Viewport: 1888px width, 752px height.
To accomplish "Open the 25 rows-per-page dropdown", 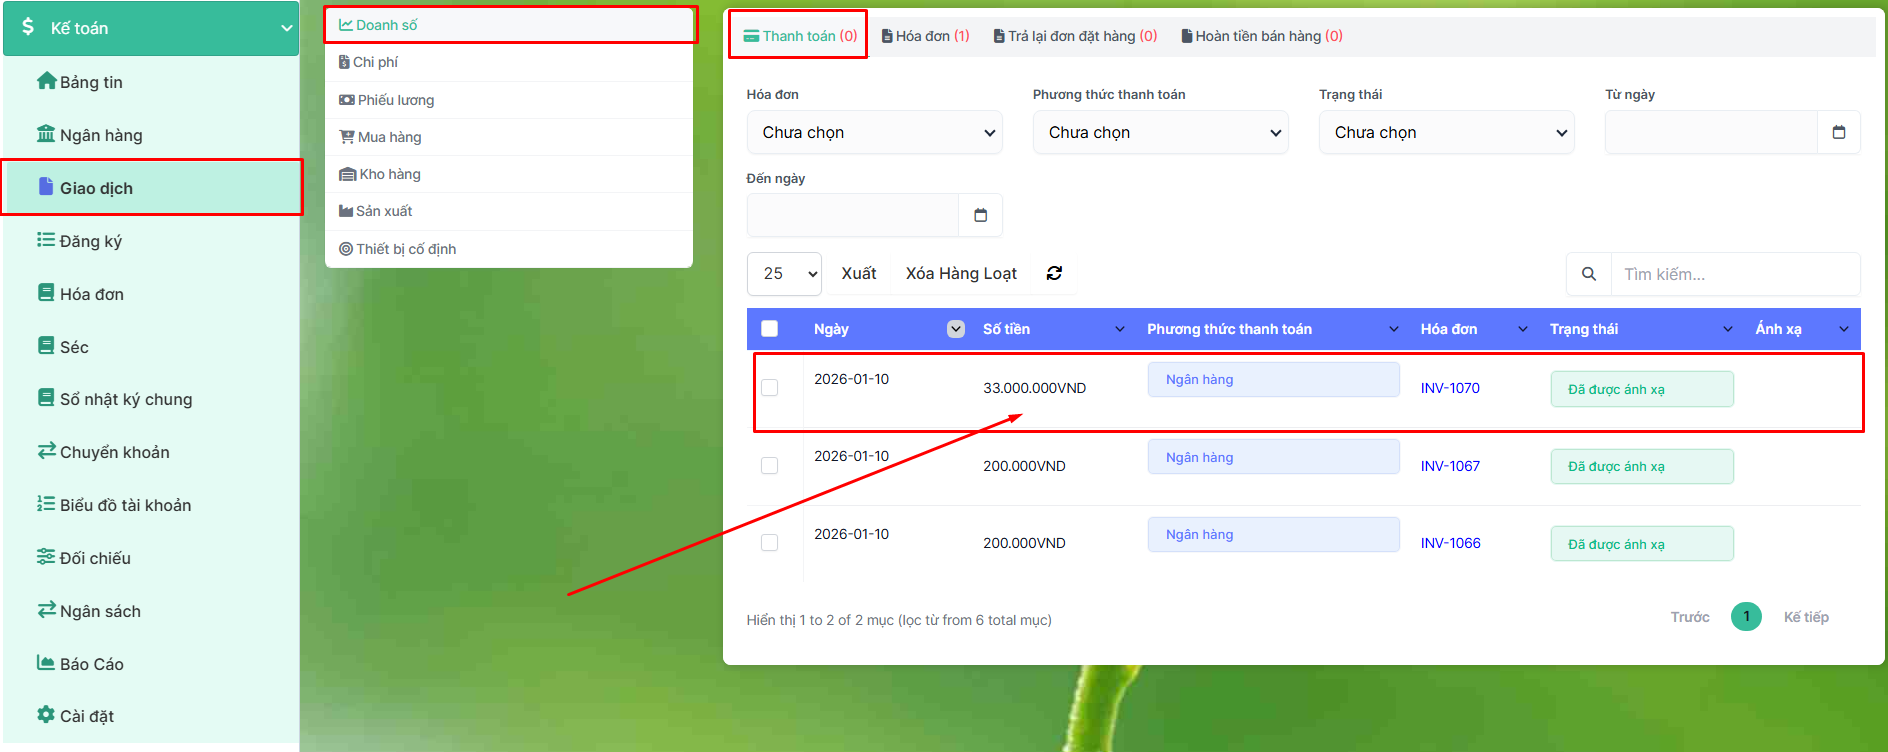I will [x=784, y=274].
